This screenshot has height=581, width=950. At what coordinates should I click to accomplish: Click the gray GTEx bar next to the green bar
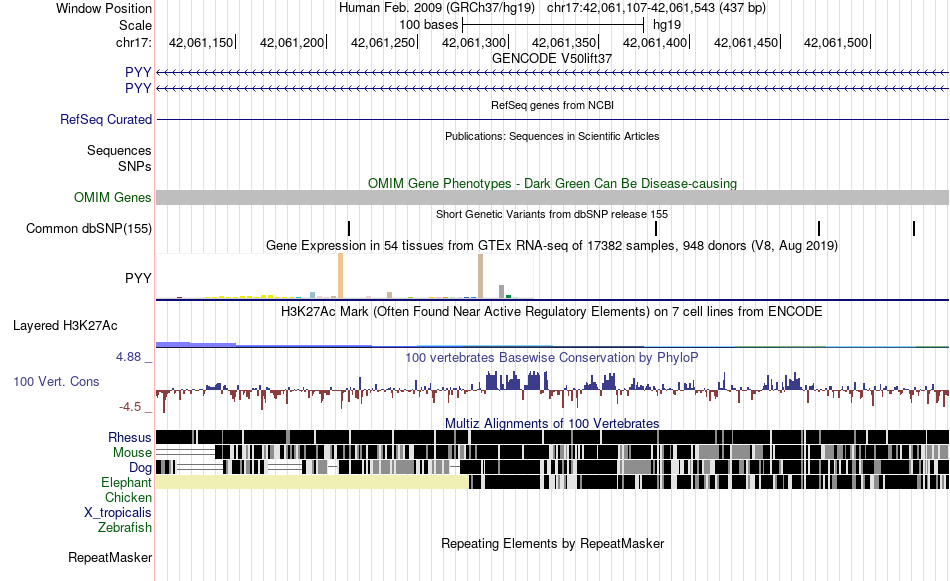[502, 291]
